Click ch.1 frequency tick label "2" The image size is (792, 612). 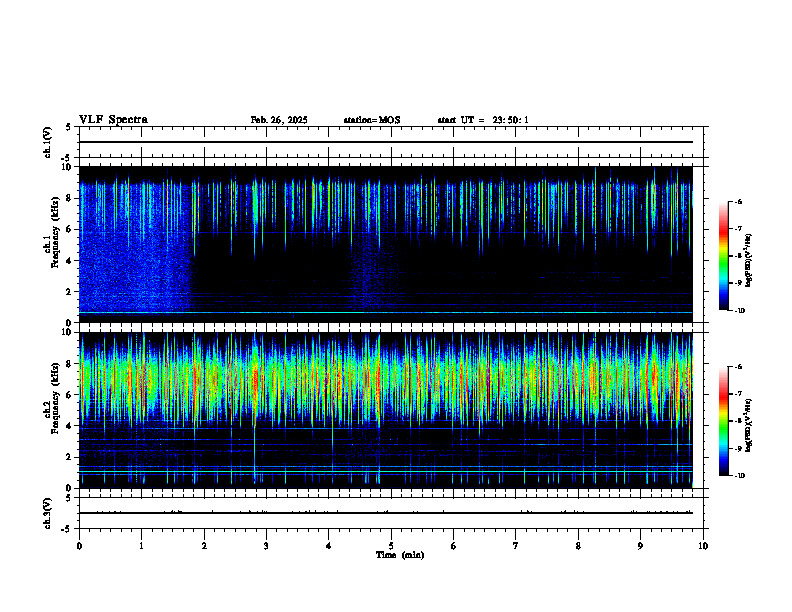pos(70,291)
